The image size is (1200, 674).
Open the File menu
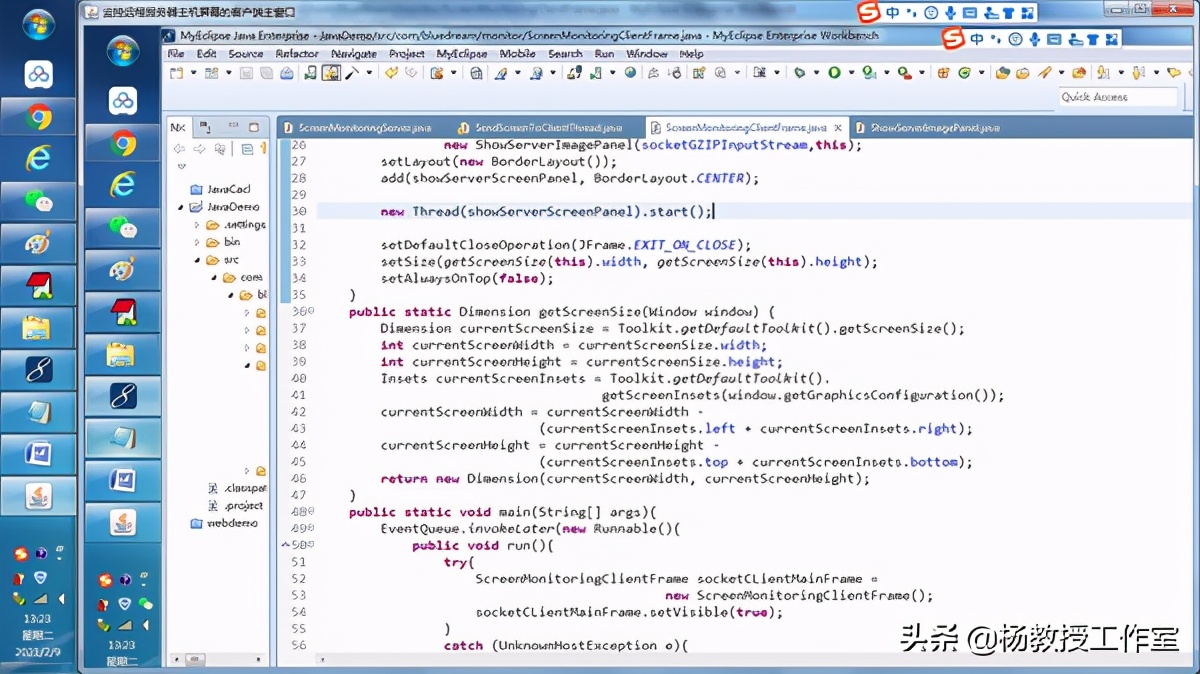tap(175, 54)
